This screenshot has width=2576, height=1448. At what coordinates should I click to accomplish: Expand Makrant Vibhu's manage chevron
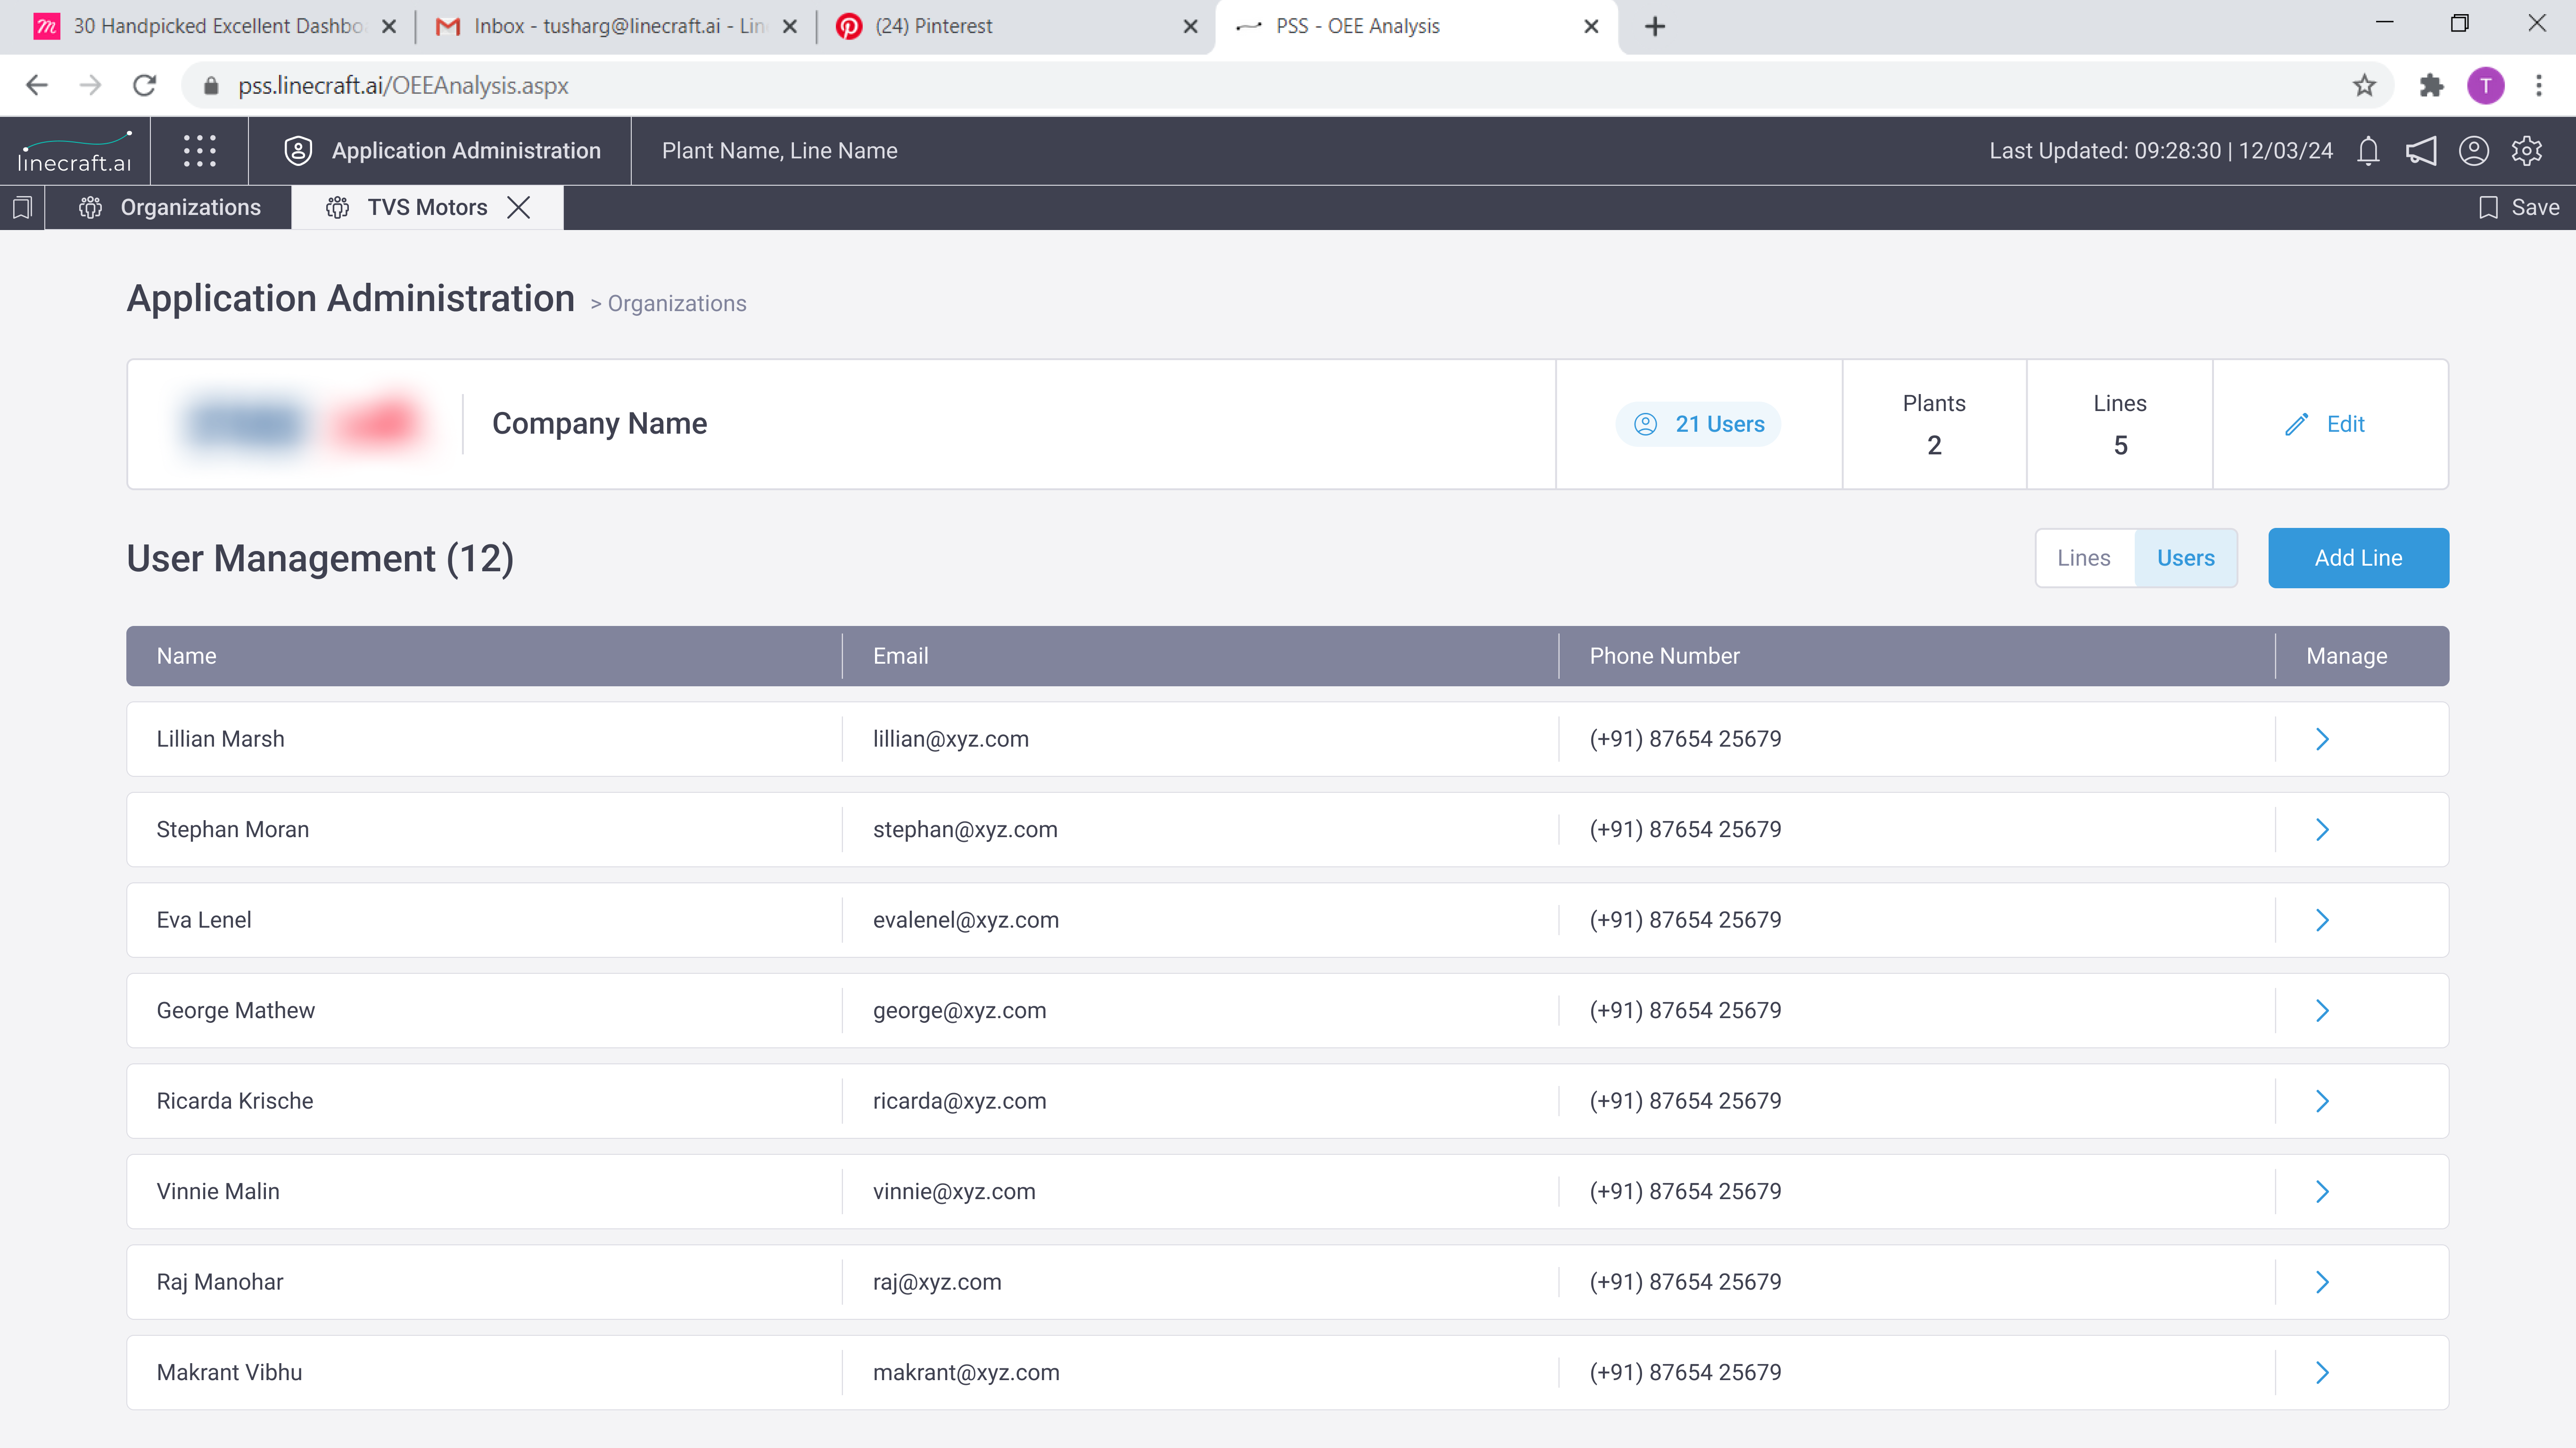(x=2322, y=1373)
